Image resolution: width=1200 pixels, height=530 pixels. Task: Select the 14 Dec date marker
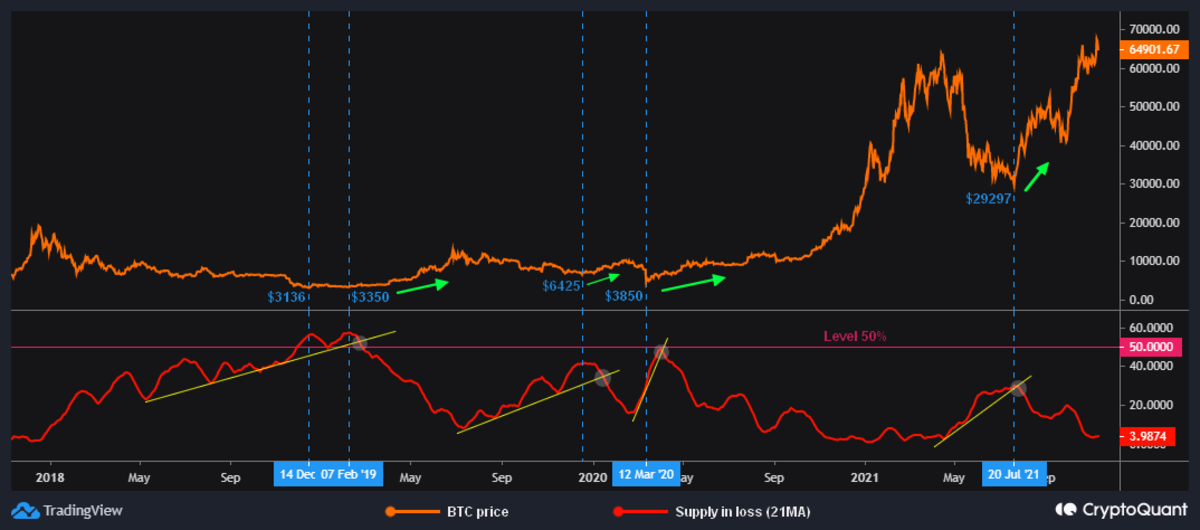tap(298, 474)
